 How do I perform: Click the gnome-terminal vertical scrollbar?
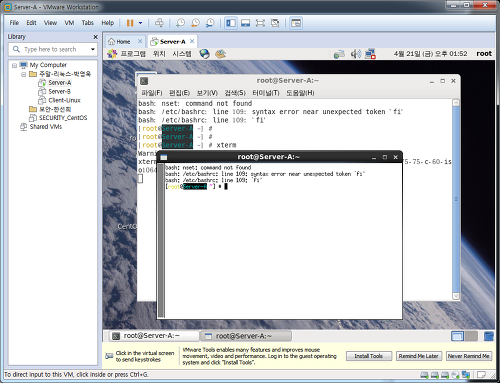456,199
